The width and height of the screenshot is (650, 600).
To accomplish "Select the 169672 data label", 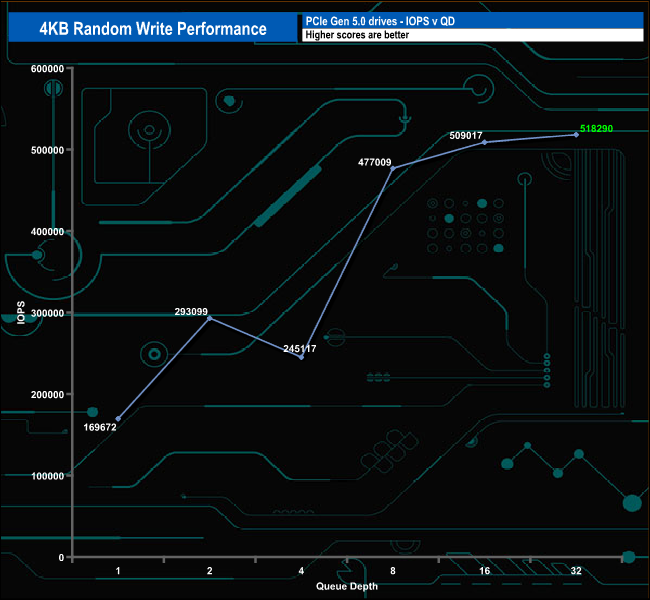I will click(100, 427).
